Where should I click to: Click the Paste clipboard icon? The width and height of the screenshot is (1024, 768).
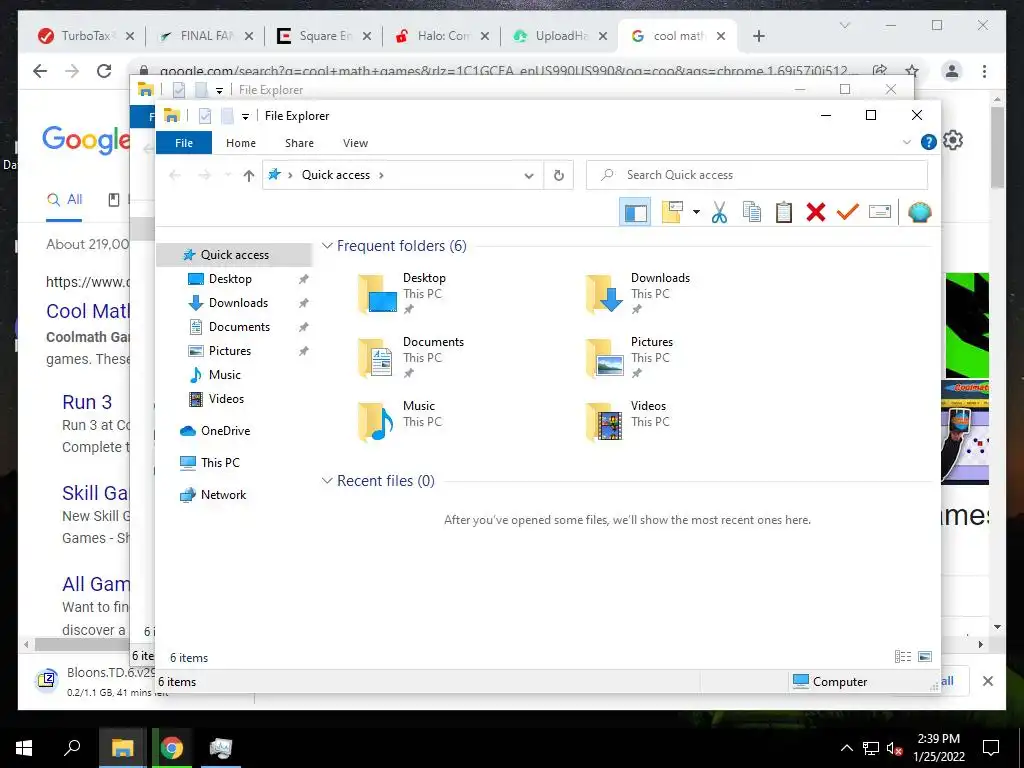pyautogui.click(x=784, y=212)
